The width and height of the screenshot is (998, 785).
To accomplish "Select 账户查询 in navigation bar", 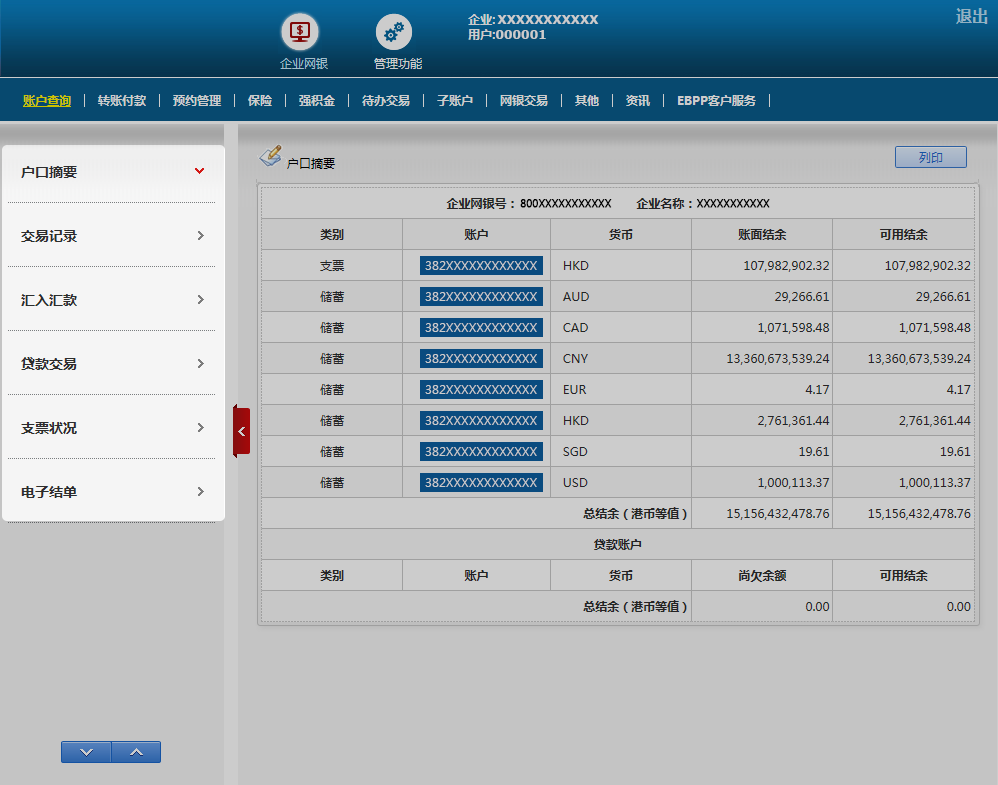I will coord(47,101).
